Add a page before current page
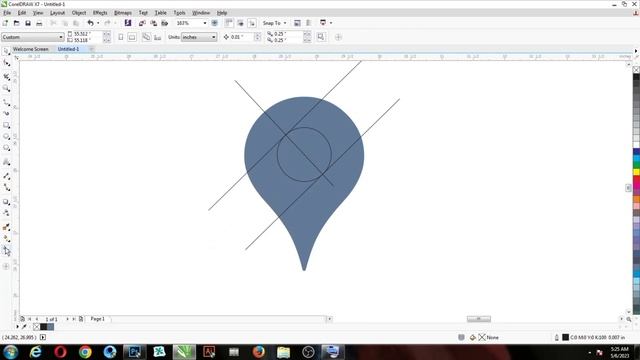The height and width of the screenshot is (360, 640). (x=22, y=319)
